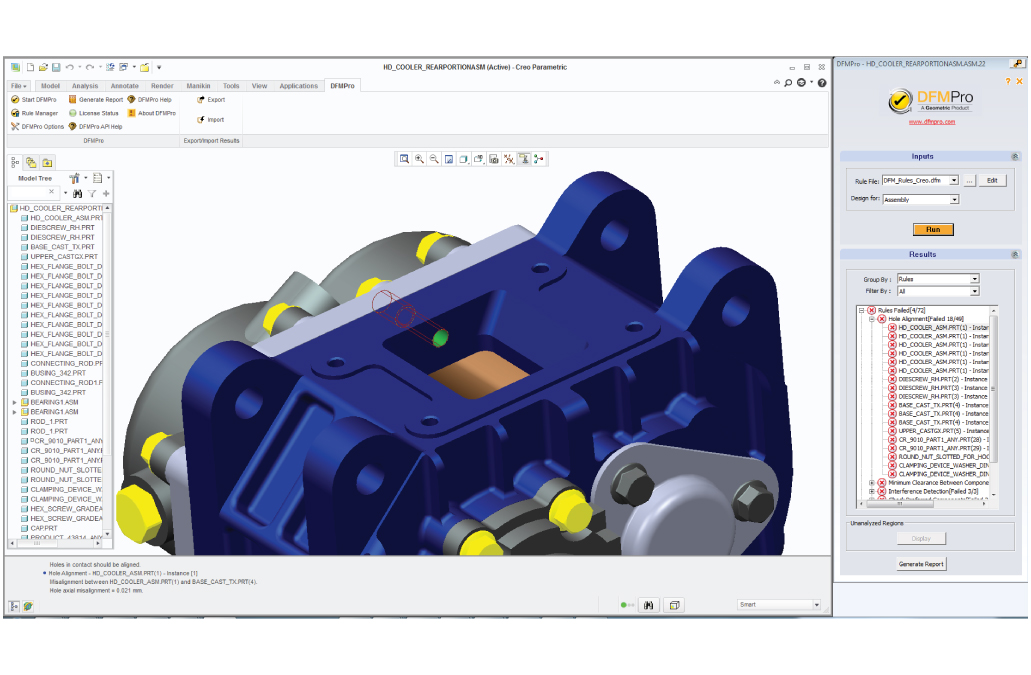
Task: Open the www.dfmpro.com link
Action: point(932,122)
